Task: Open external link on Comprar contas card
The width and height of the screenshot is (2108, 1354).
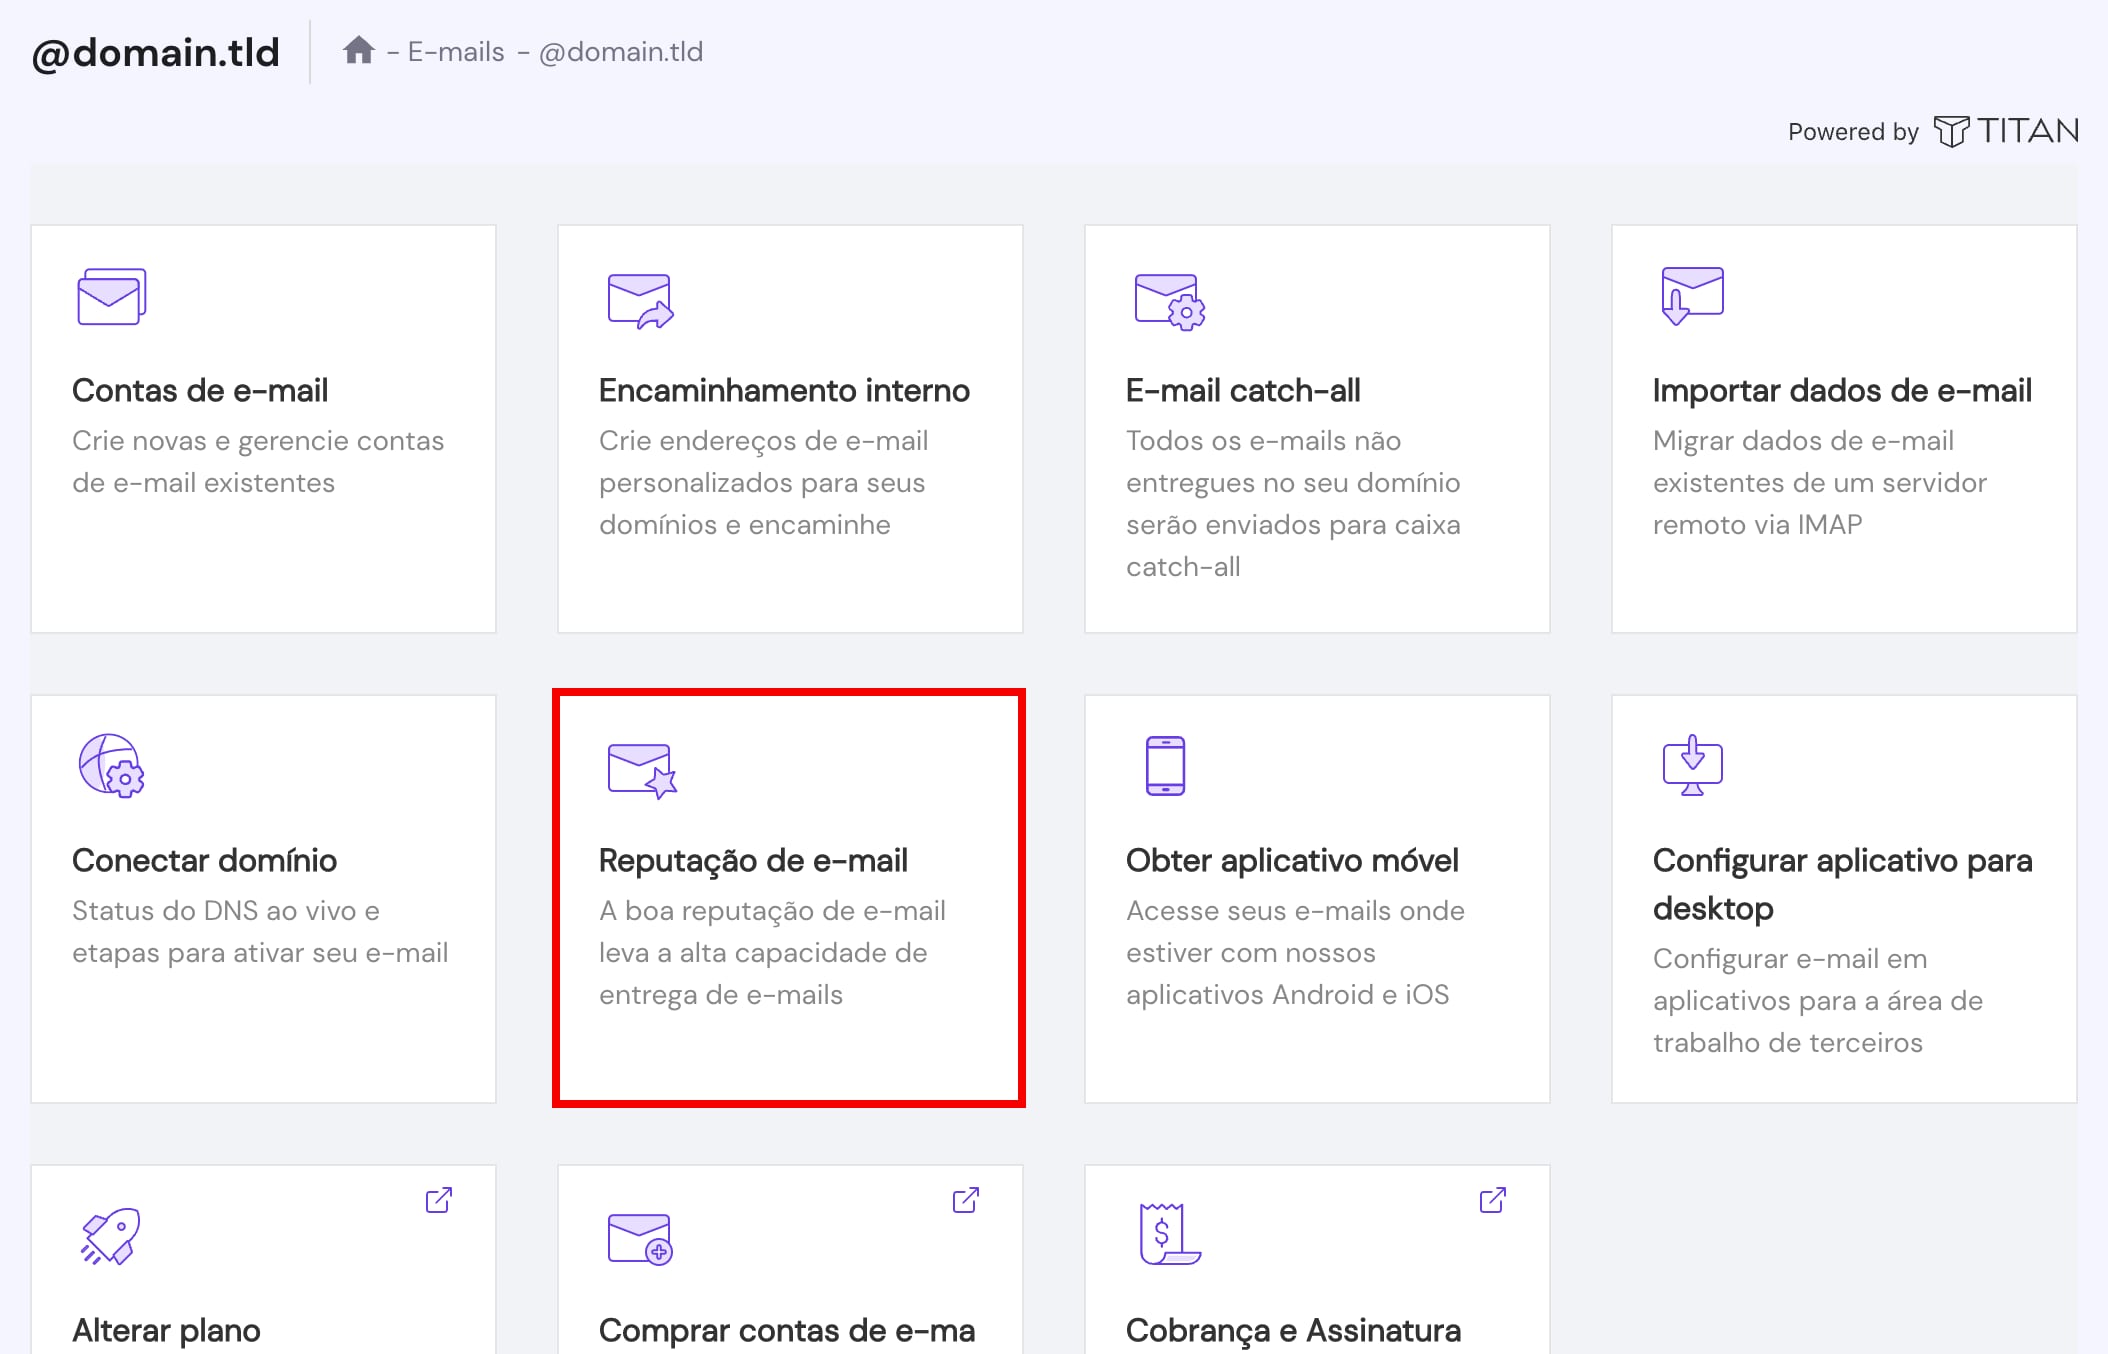Action: coord(965,1200)
